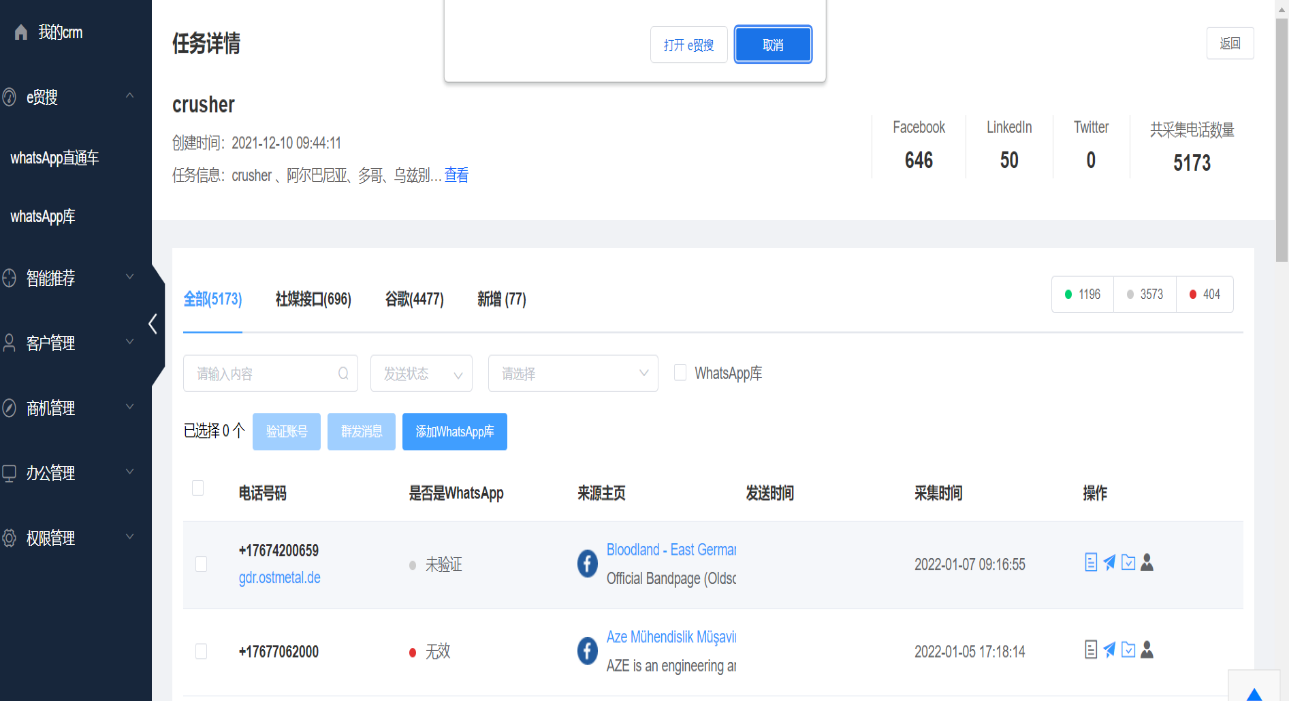The image size is (1289, 701).
Task: Click the 查看 link in task info
Action: pyautogui.click(x=457, y=176)
